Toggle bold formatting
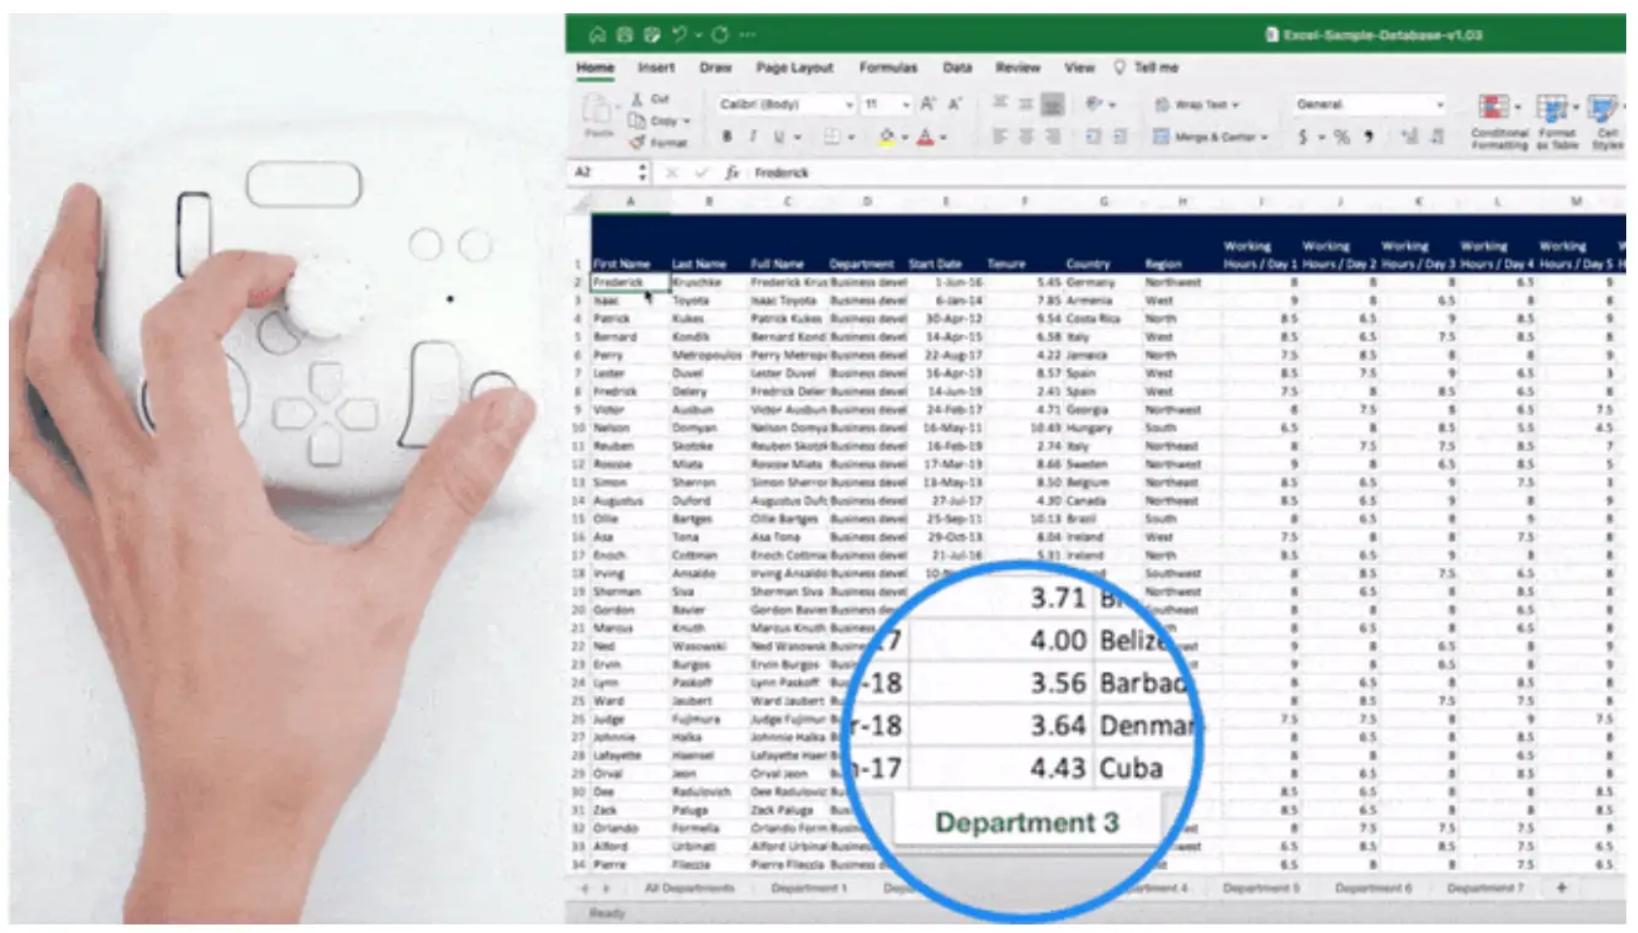1638x933 pixels. [x=727, y=137]
